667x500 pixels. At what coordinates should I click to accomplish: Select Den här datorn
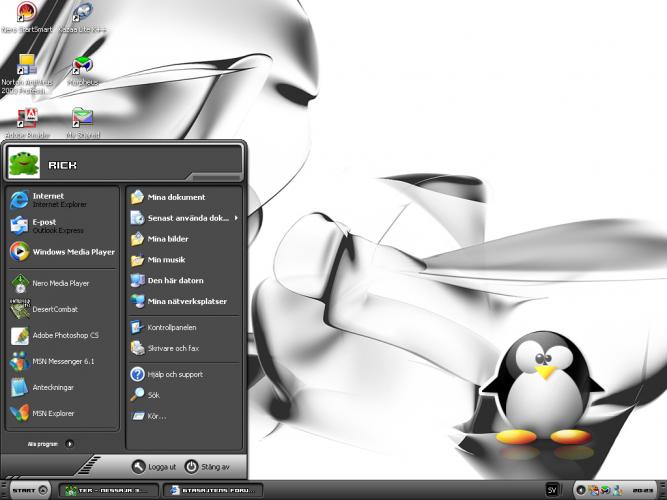click(174, 281)
